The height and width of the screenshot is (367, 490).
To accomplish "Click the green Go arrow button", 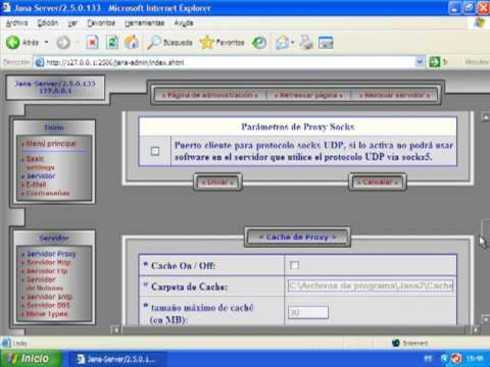I will (x=434, y=62).
